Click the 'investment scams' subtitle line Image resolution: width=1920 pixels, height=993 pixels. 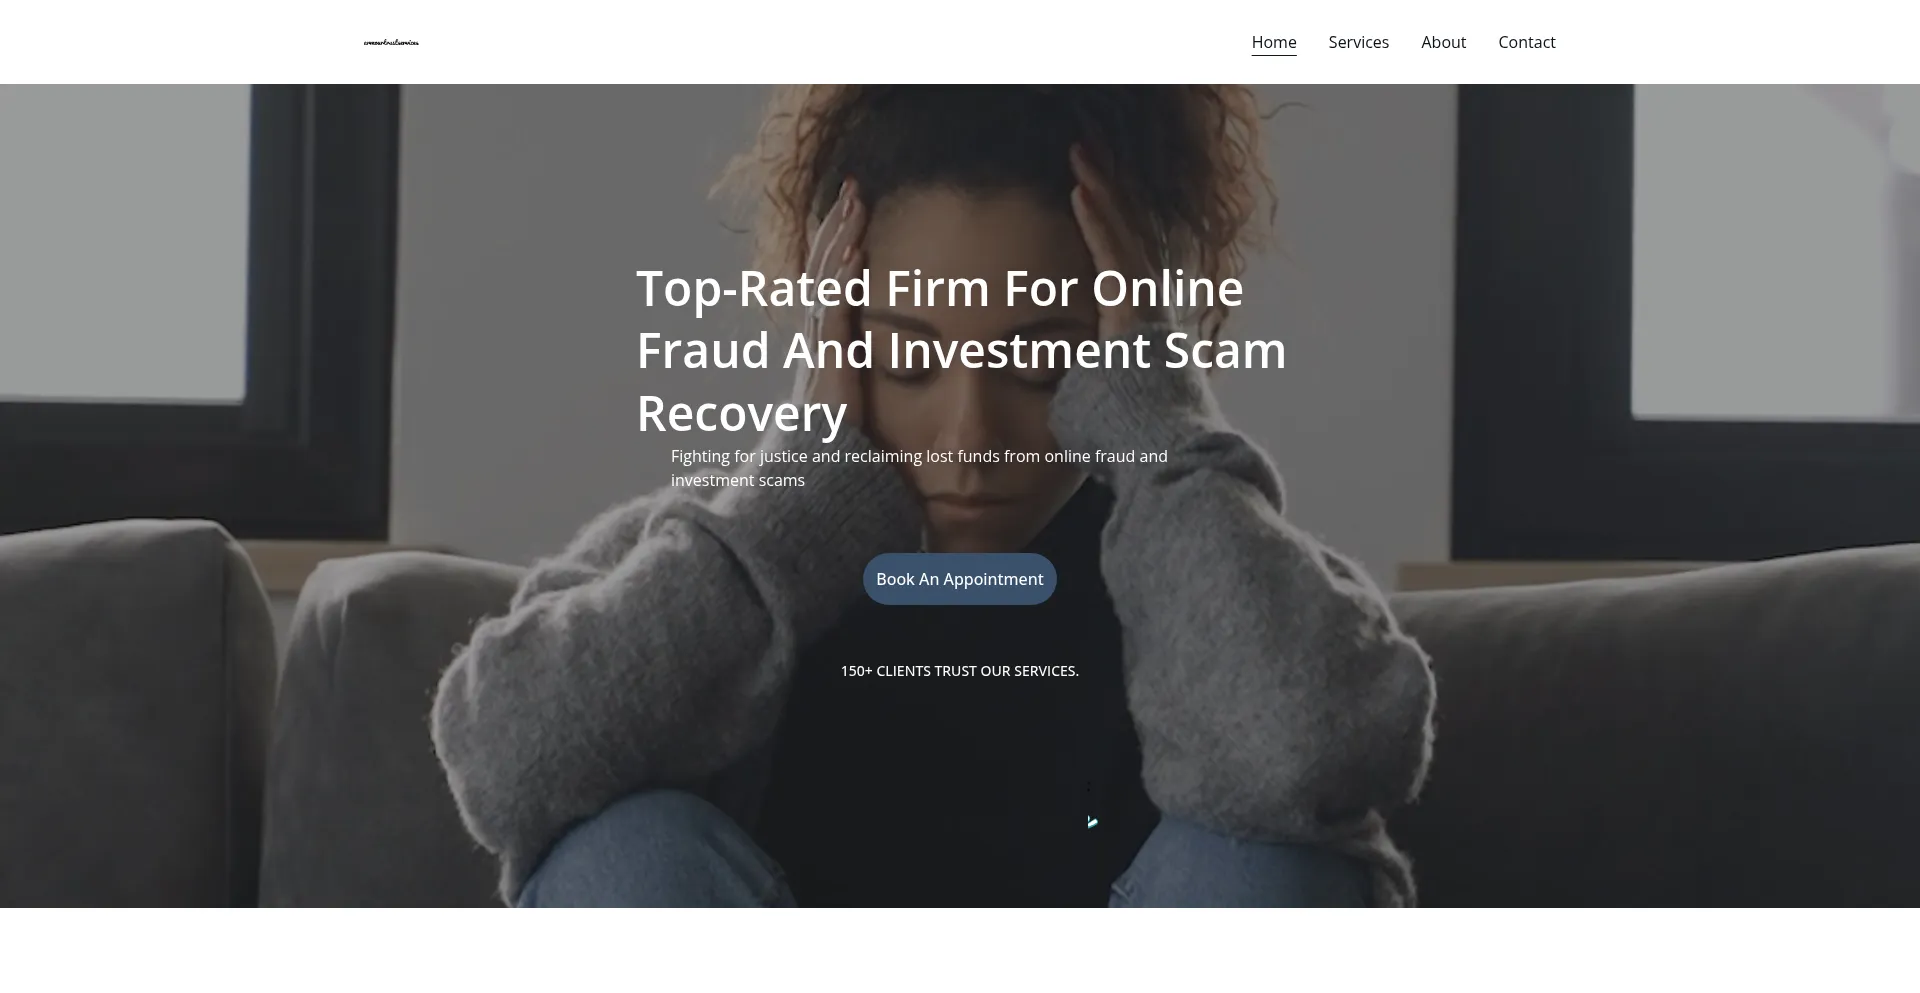738,480
